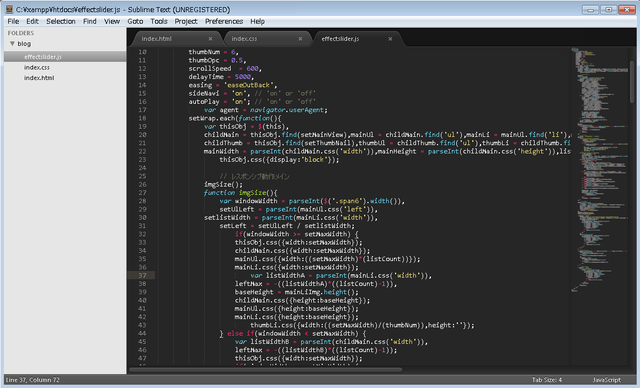Click the navigator.userAgent text
This screenshot has height=388, width=640.
point(287,110)
